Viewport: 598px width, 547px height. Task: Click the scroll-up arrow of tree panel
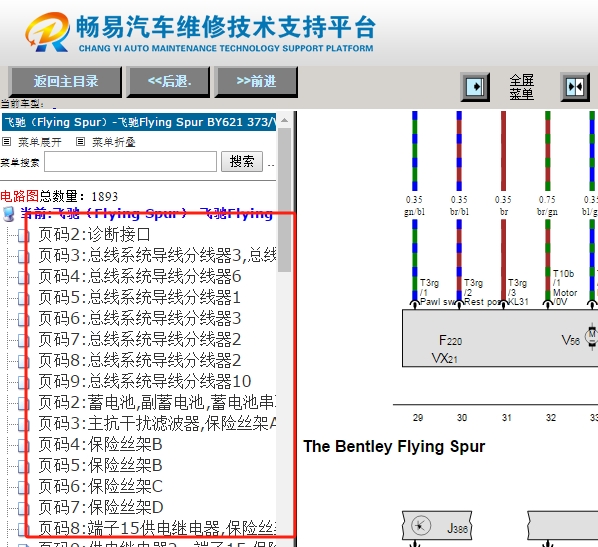coord(284,120)
